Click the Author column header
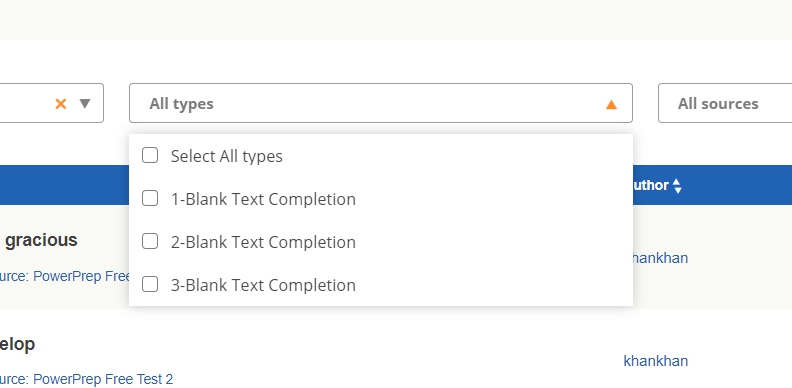Image resolution: width=792 pixels, height=388 pixels. click(x=650, y=185)
